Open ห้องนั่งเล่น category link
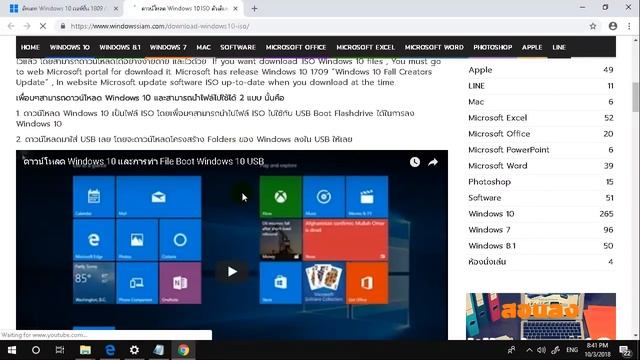 click(487, 262)
